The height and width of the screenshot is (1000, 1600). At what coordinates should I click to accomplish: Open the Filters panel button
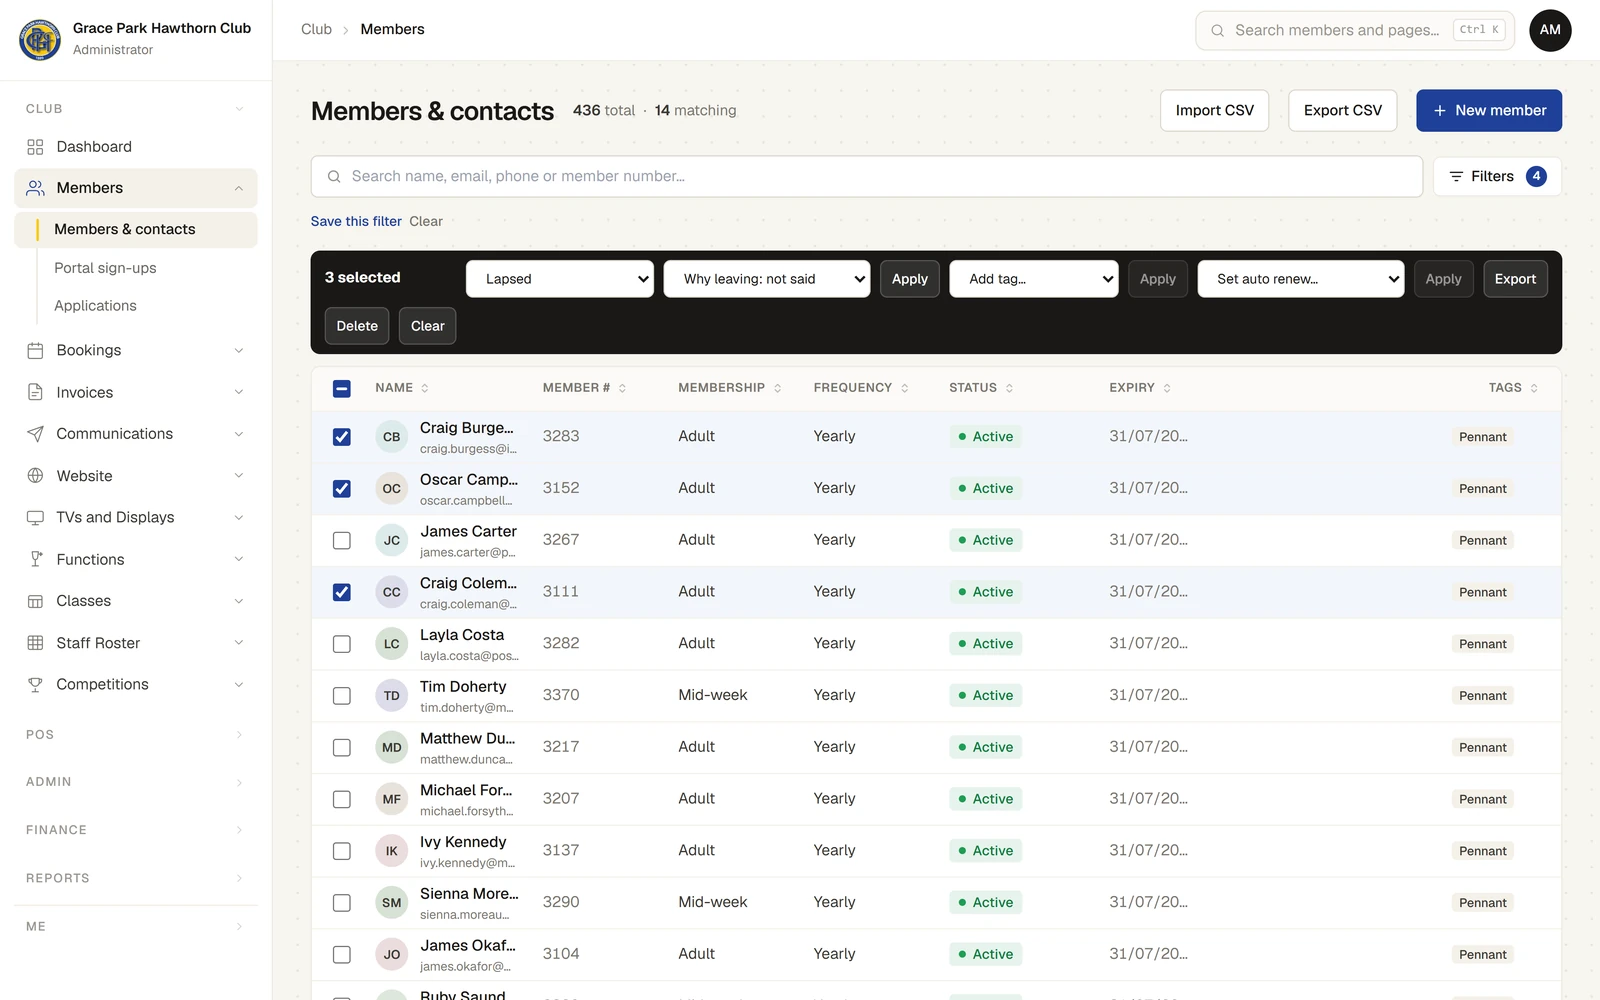(1497, 176)
